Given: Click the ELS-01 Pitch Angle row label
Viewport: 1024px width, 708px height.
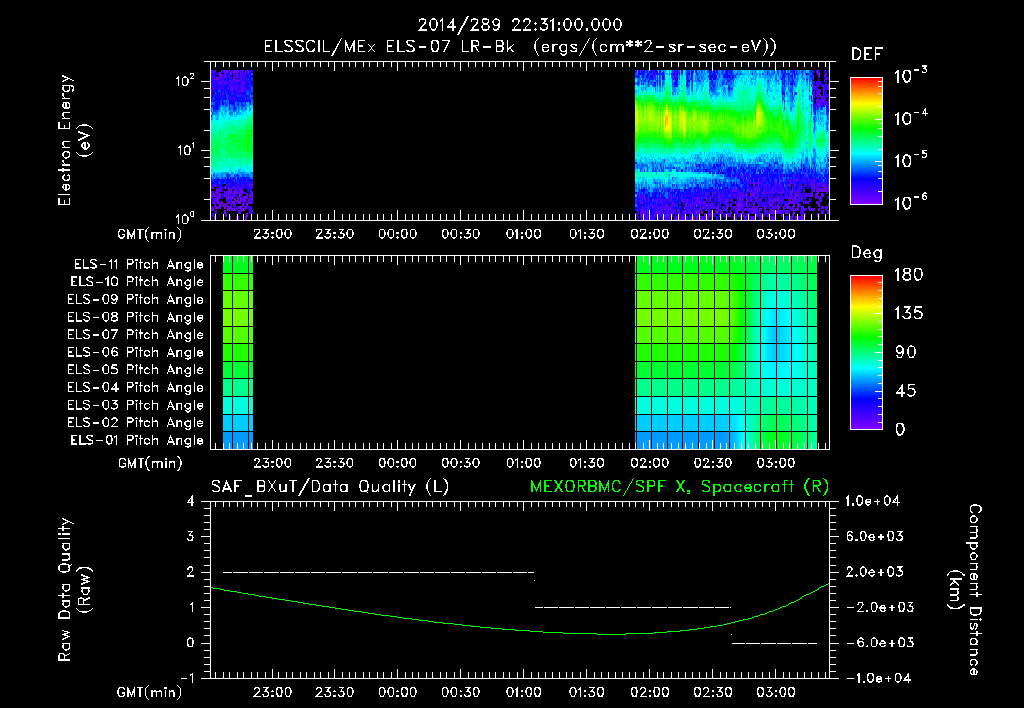Looking at the screenshot, I should tap(137, 440).
